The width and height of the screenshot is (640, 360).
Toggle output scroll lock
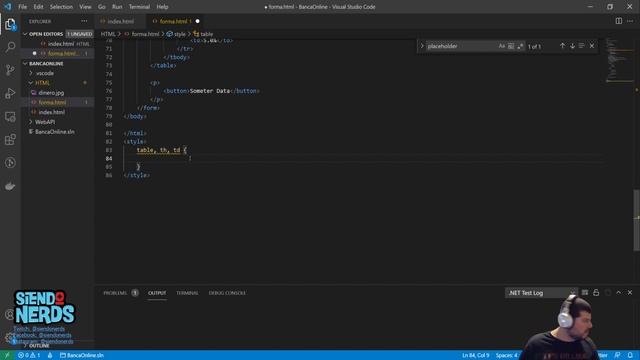click(596, 293)
